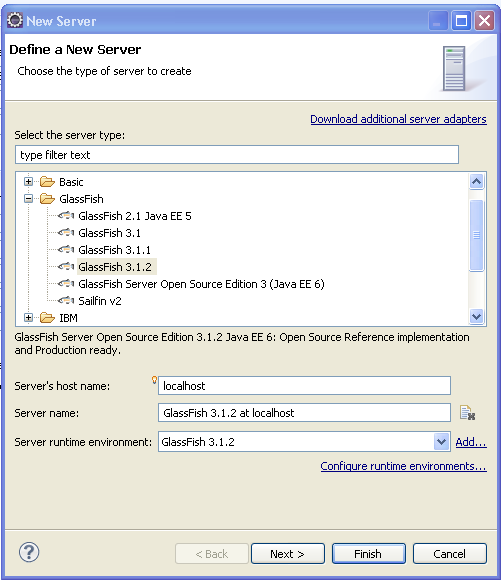Expand the IBM server category
The width and height of the screenshot is (501, 580).
click(x=28, y=318)
